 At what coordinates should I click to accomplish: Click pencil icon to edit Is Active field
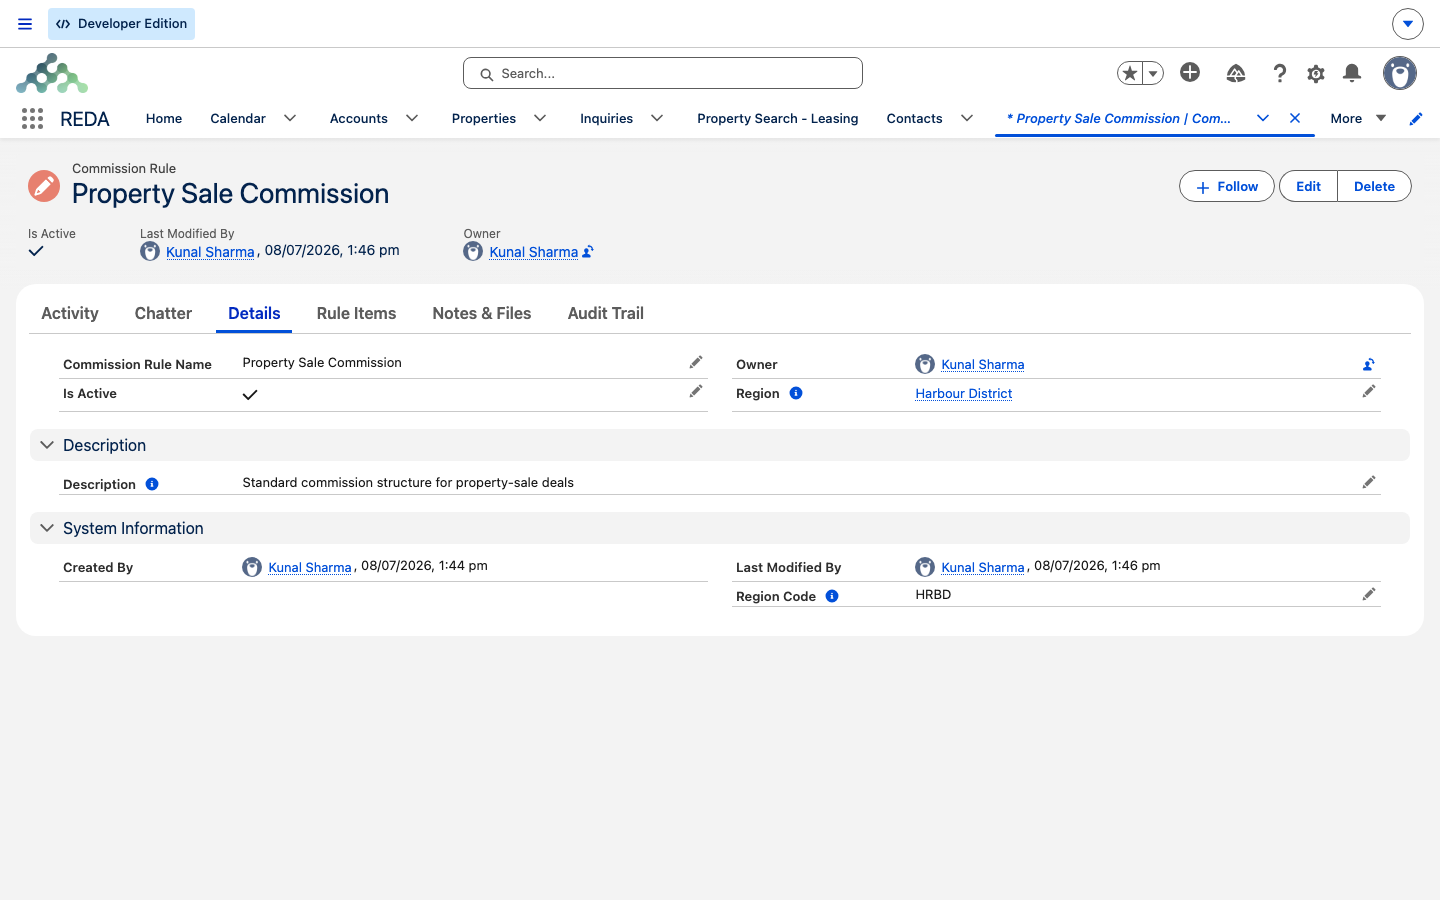(696, 392)
